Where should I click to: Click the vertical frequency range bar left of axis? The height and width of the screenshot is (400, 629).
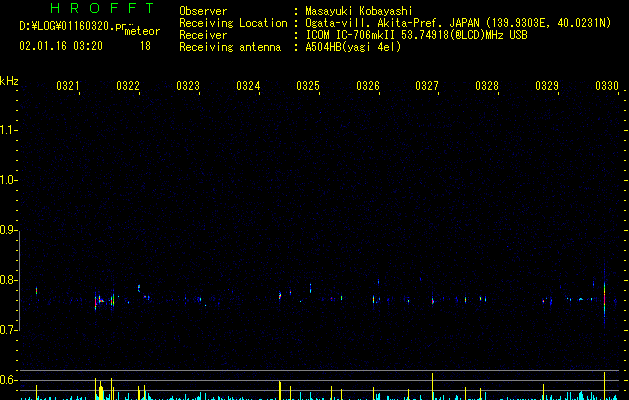19,281
